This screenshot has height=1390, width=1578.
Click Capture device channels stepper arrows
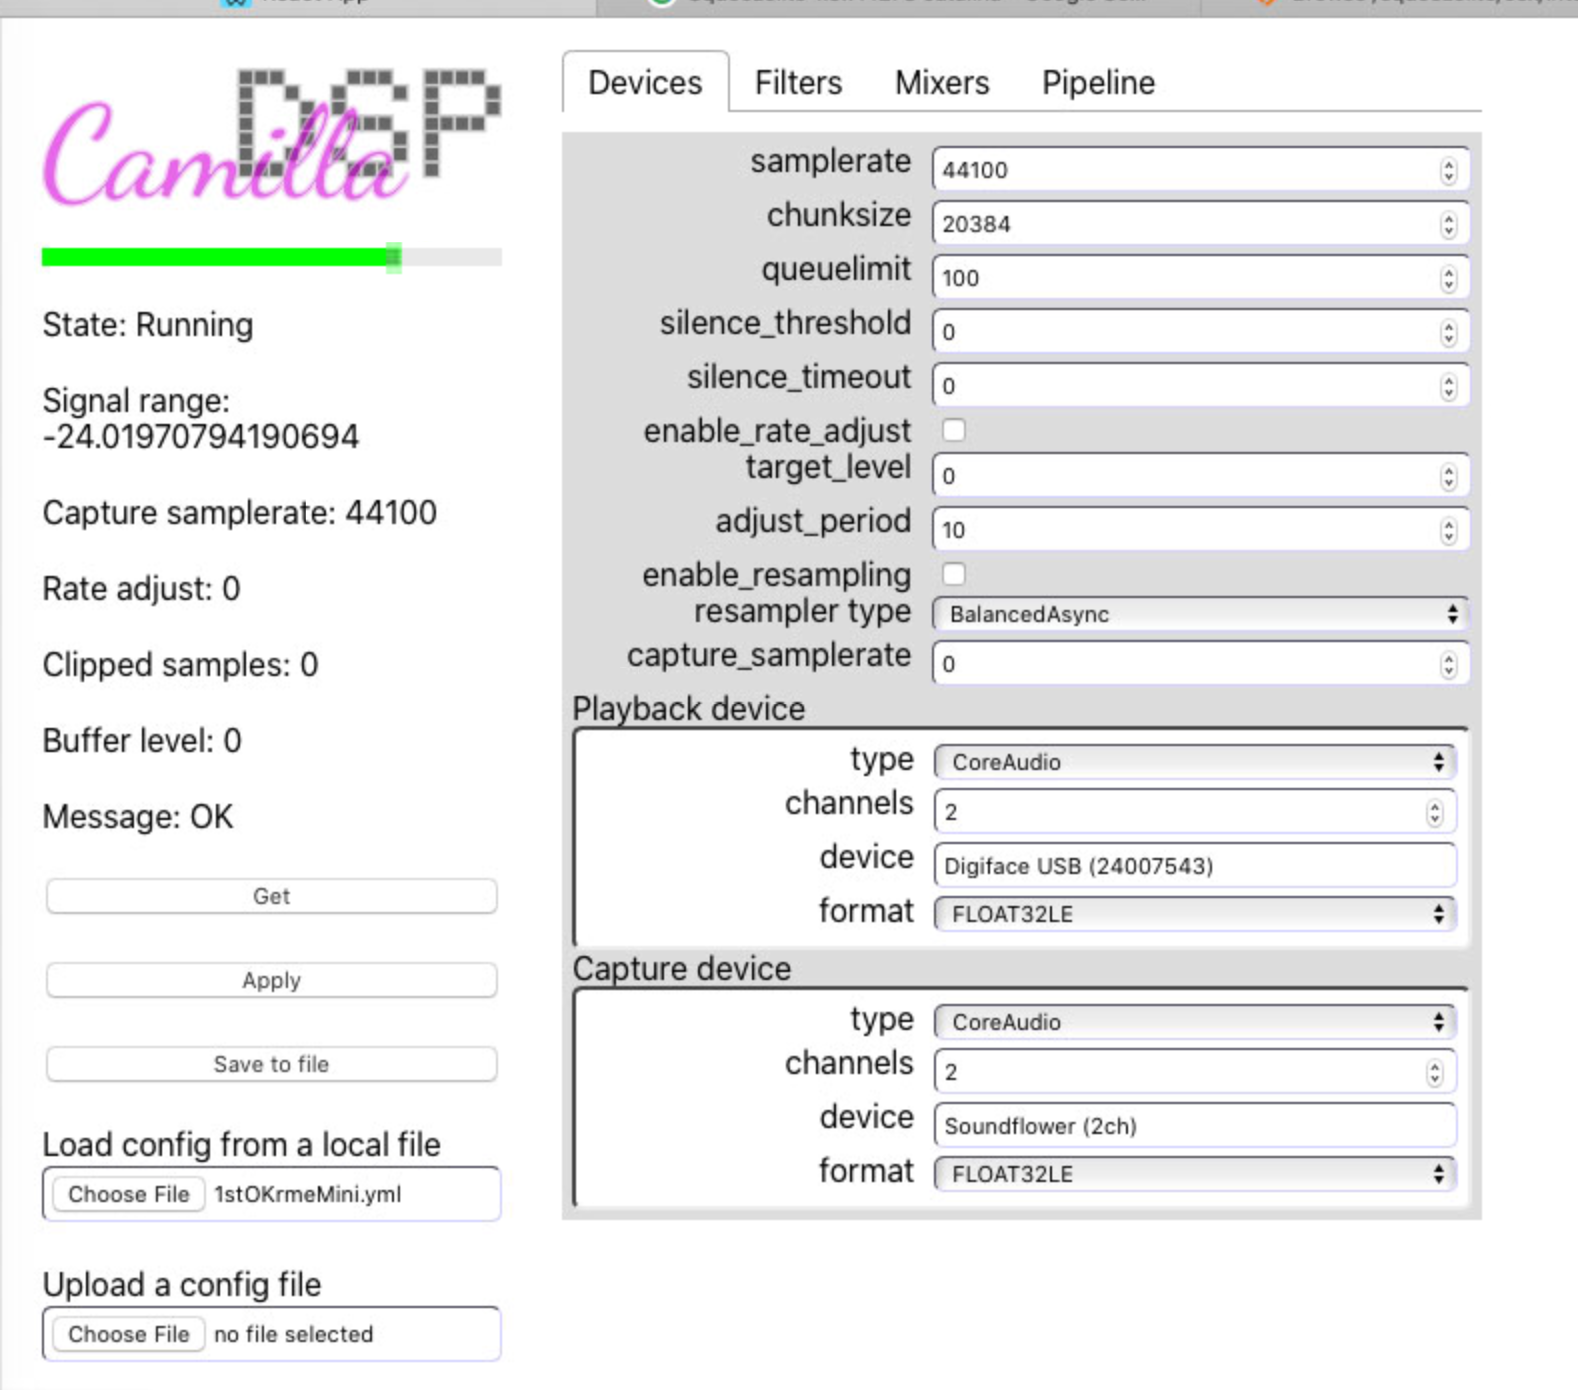pyautogui.click(x=1435, y=1072)
